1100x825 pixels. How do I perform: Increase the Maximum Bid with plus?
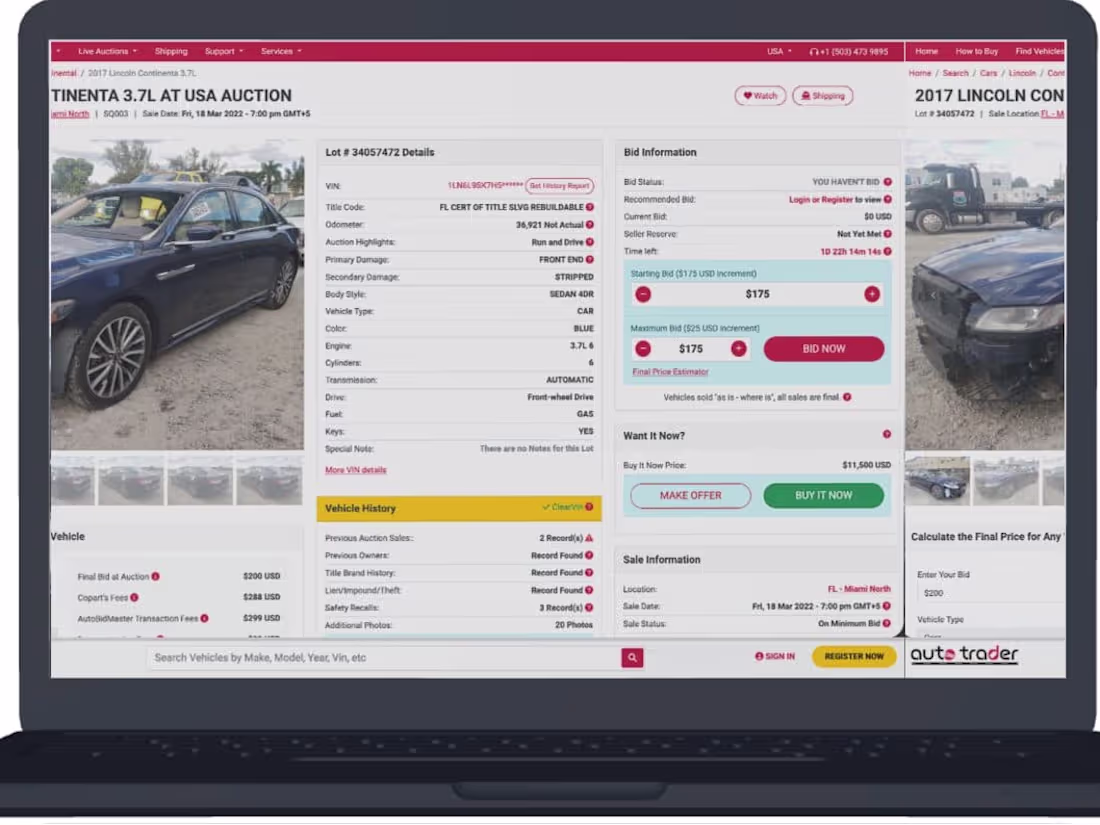pos(739,349)
